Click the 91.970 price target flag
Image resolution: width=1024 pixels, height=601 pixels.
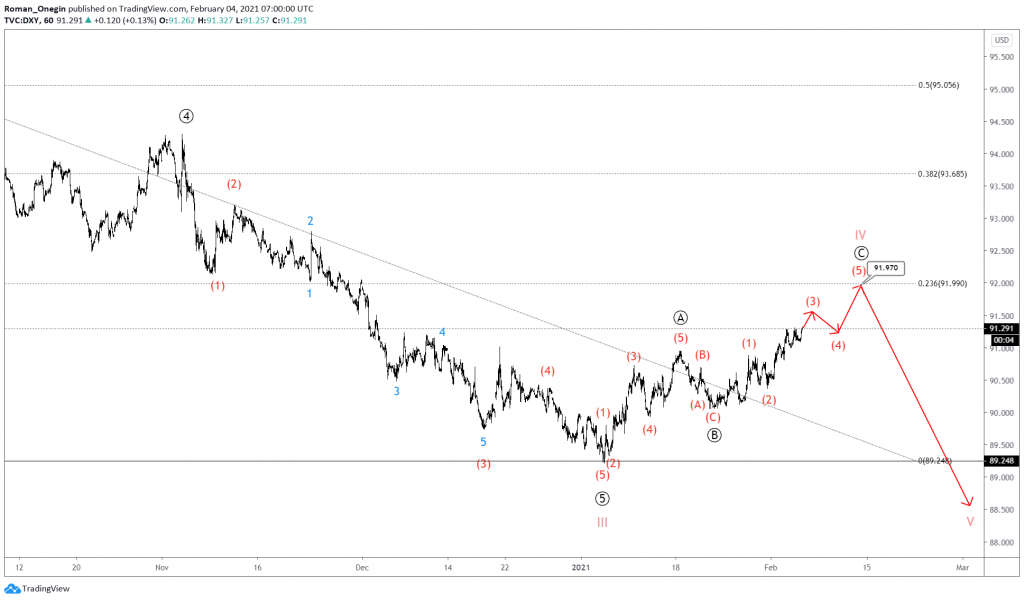(x=885, y=269)
